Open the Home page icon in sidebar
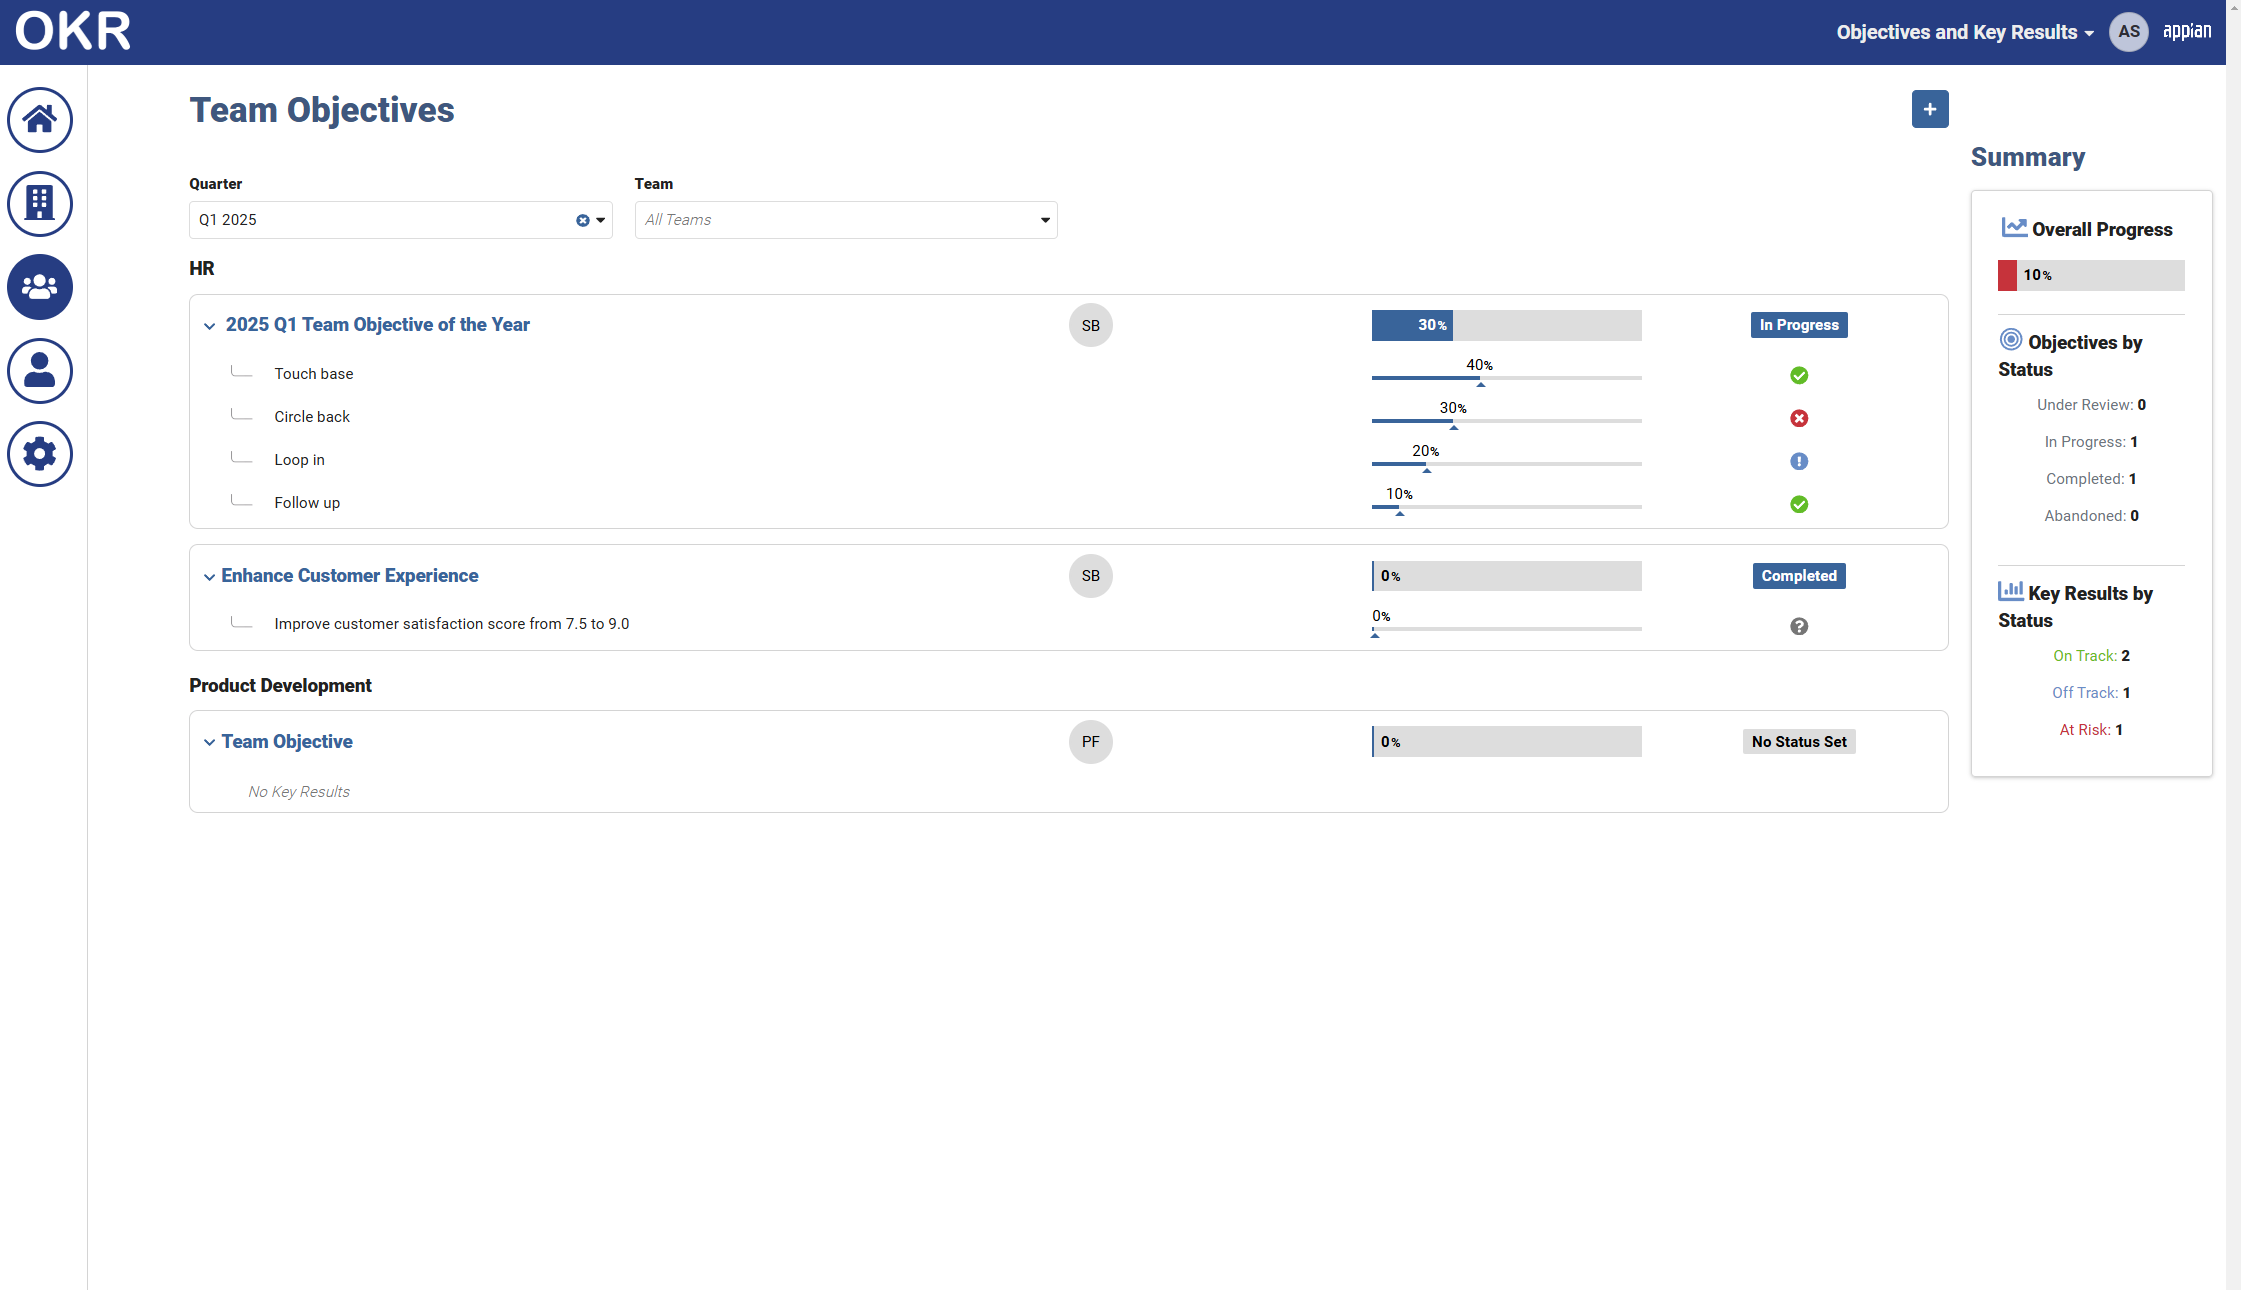Screen dimensions: 2241x1290 (40, 120)
